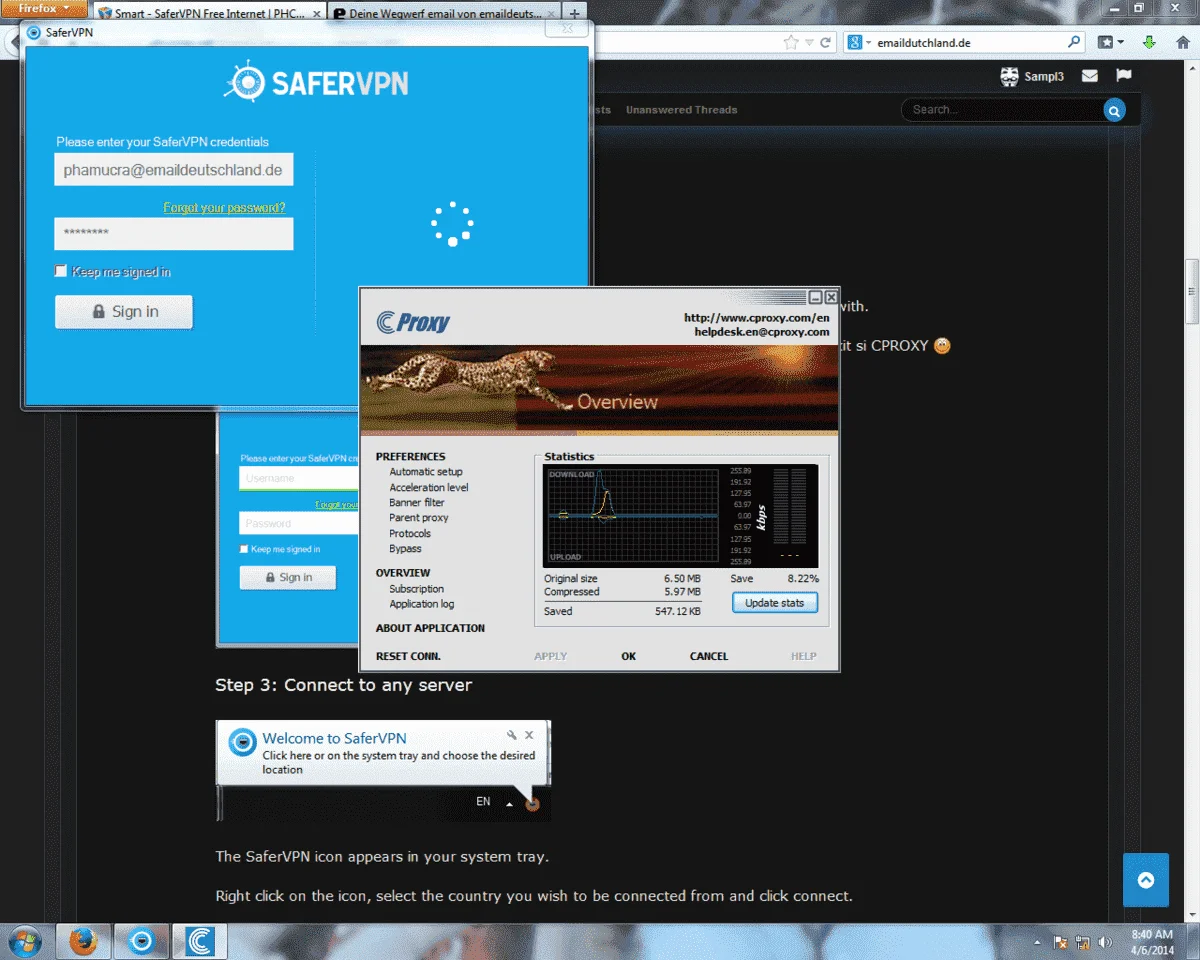Click the Action Center flag tray icon
This screenshot has width=1200, height=960.
pos(1060,942)
